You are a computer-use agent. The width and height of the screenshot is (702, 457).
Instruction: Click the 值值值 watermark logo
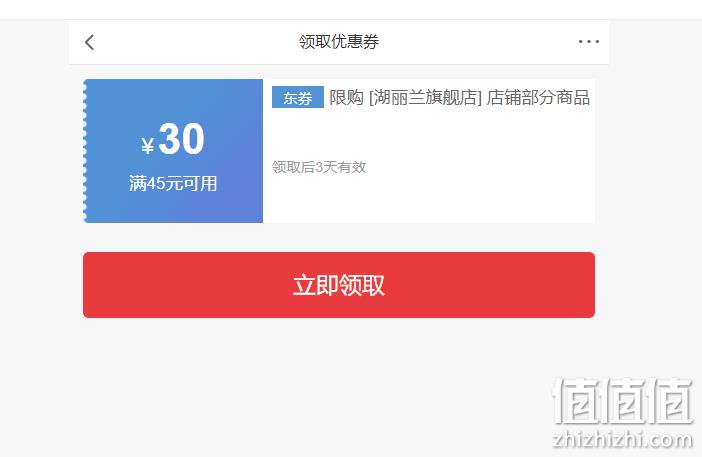[x=623, y=401]
